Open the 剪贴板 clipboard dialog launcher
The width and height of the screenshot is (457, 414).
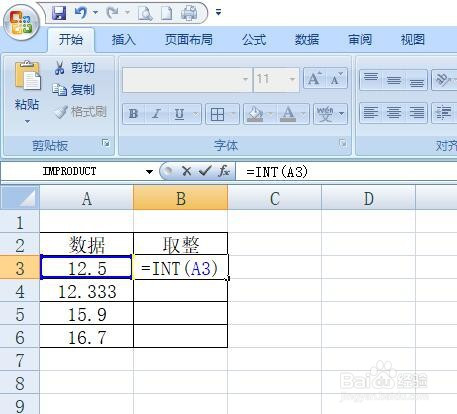click(106, 143)
